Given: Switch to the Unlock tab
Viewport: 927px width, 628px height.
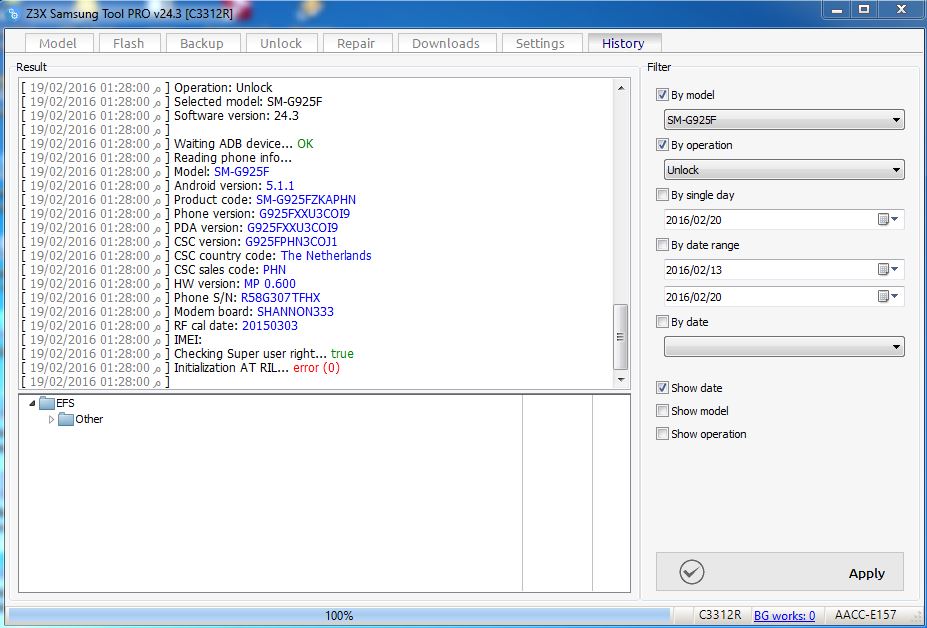Looking at the screenshot, I should [x=281, y=43].
